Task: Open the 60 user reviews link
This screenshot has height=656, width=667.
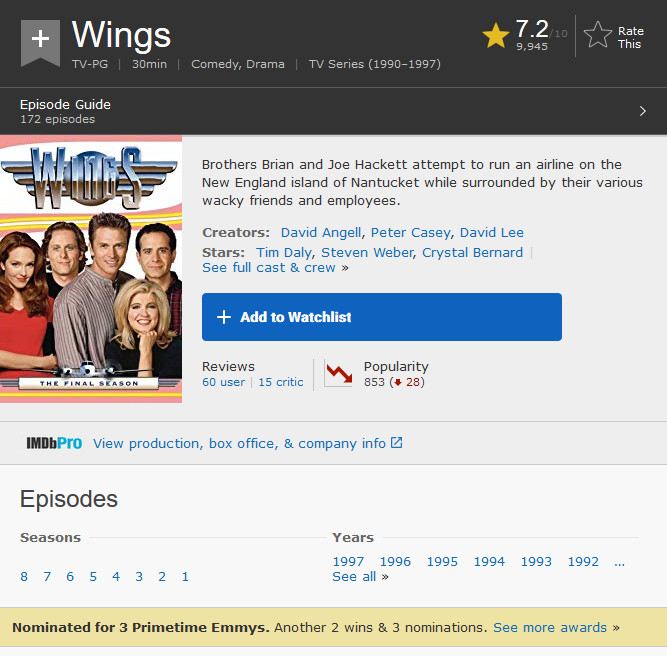Action: (x=224, y=382)
